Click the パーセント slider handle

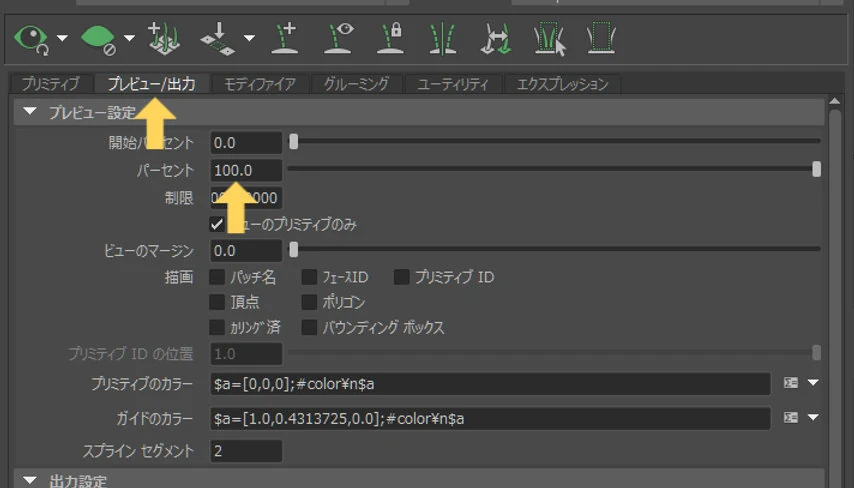(816, 169)
